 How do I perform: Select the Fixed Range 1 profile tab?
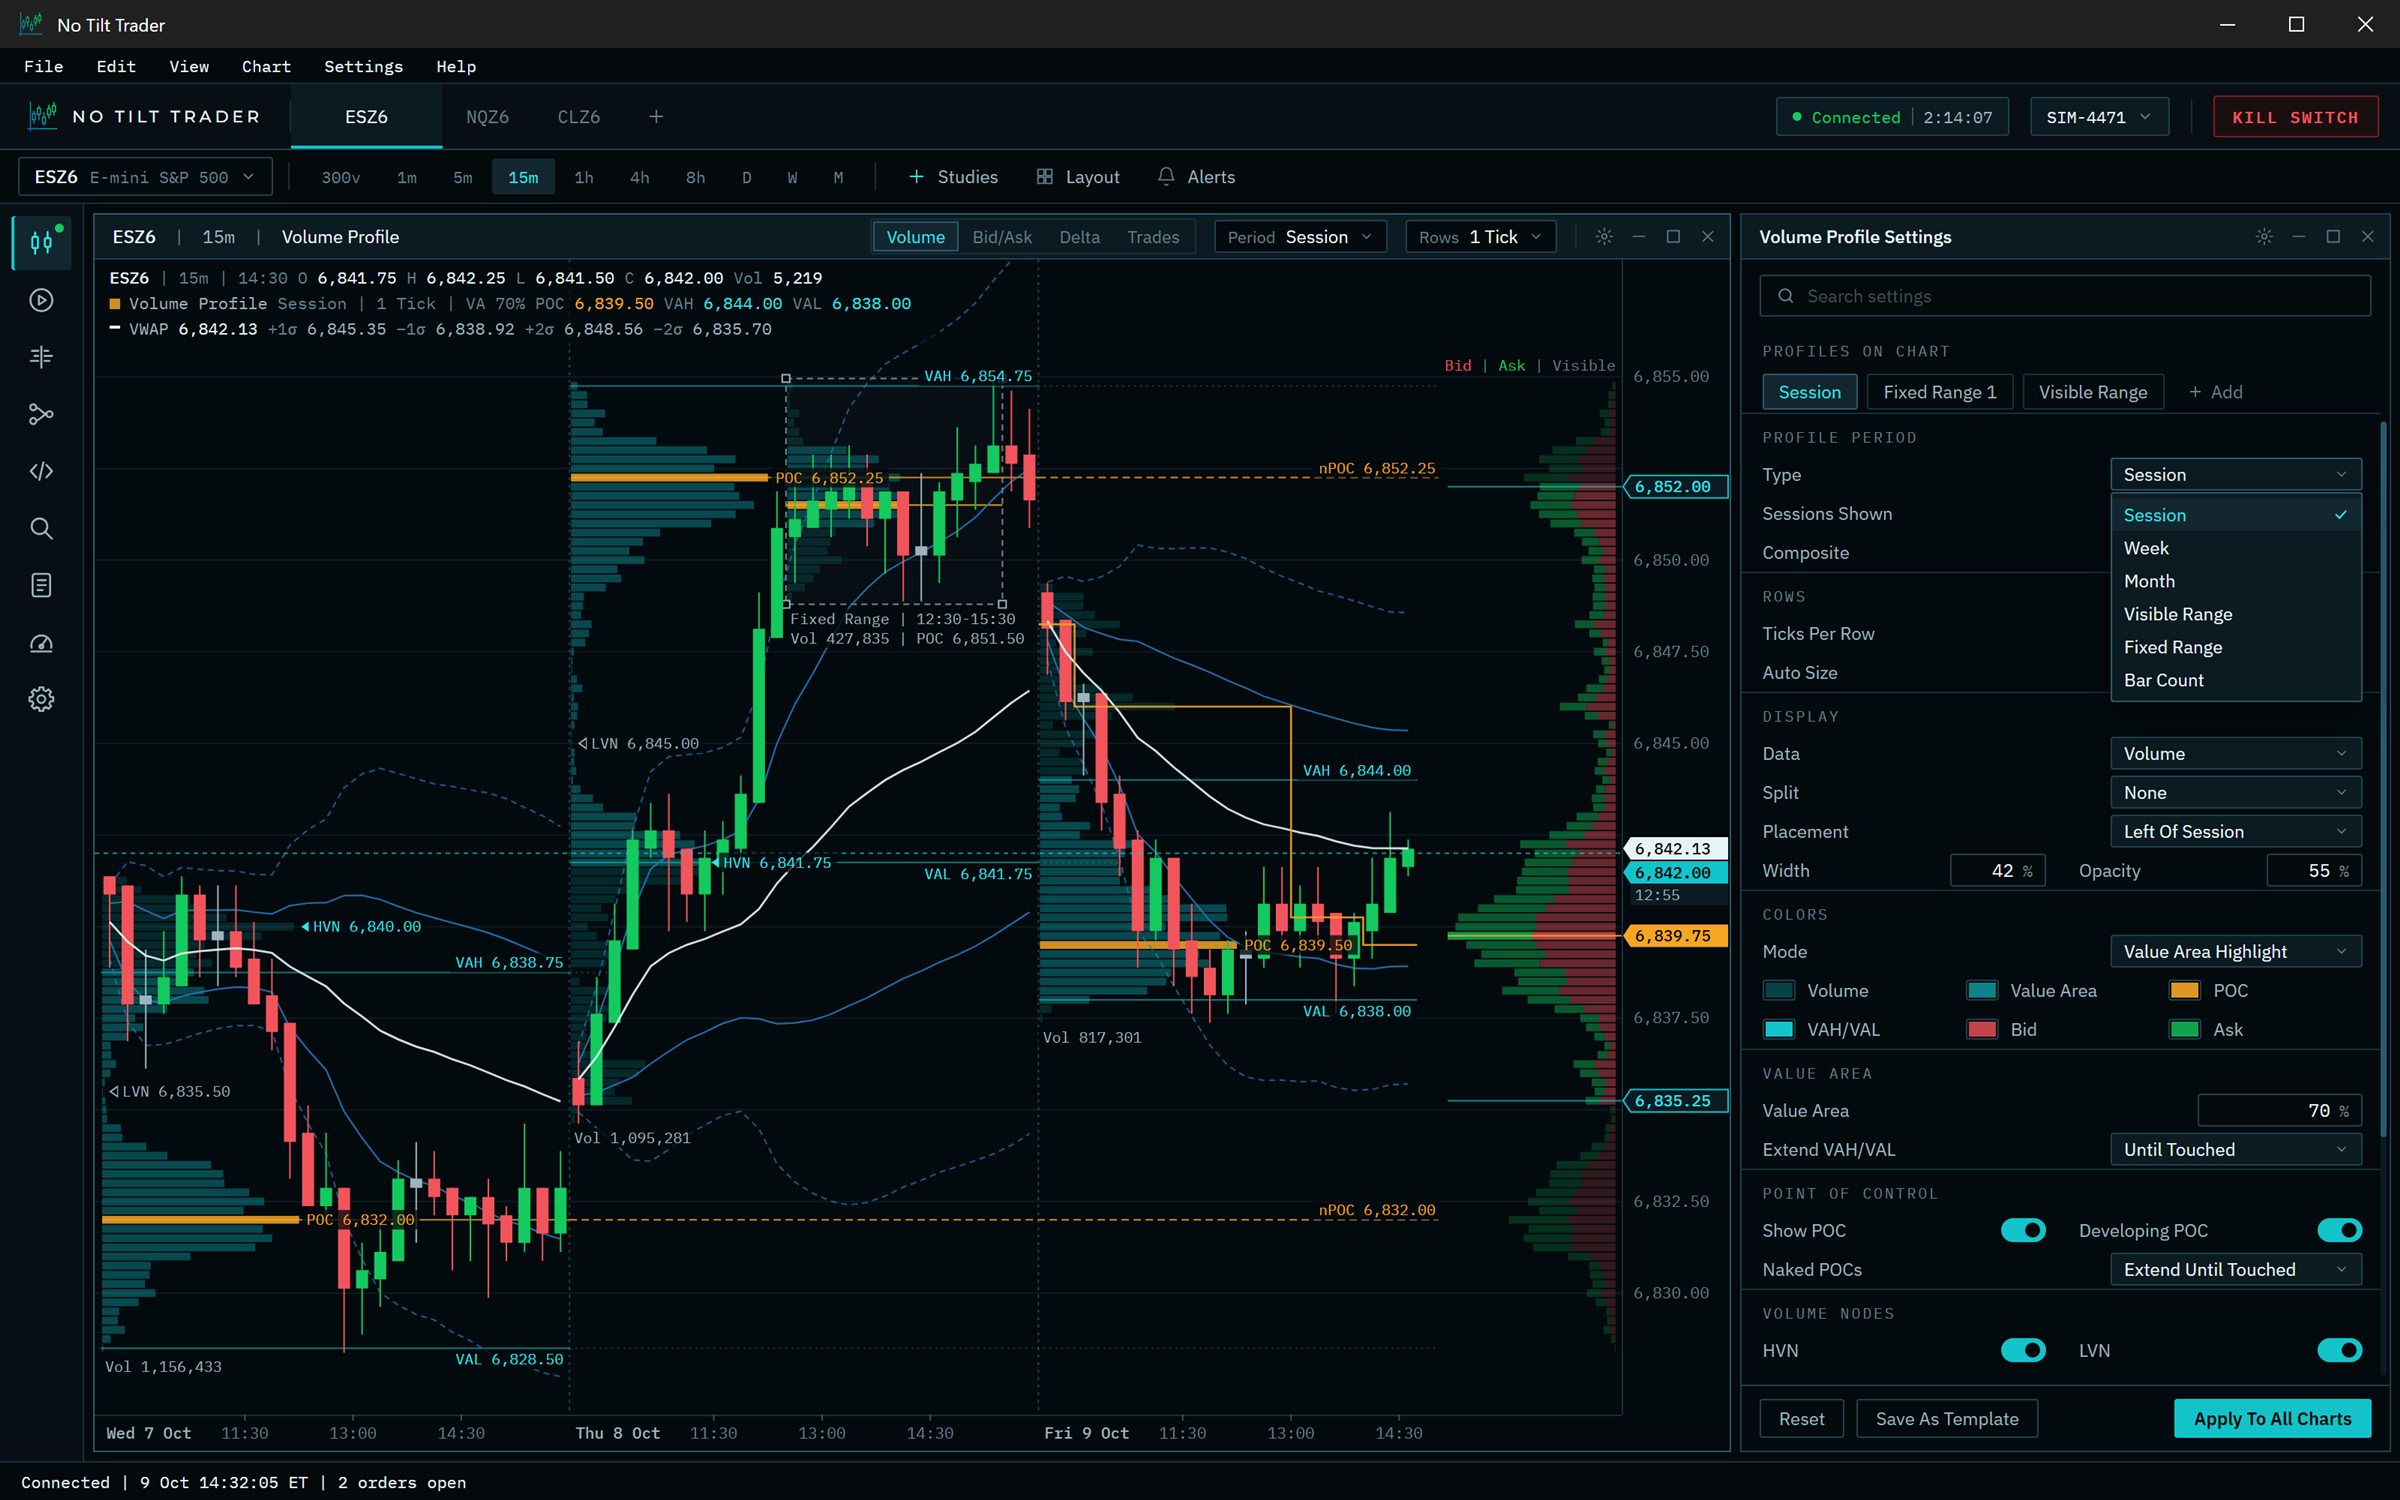[1940, 392]
